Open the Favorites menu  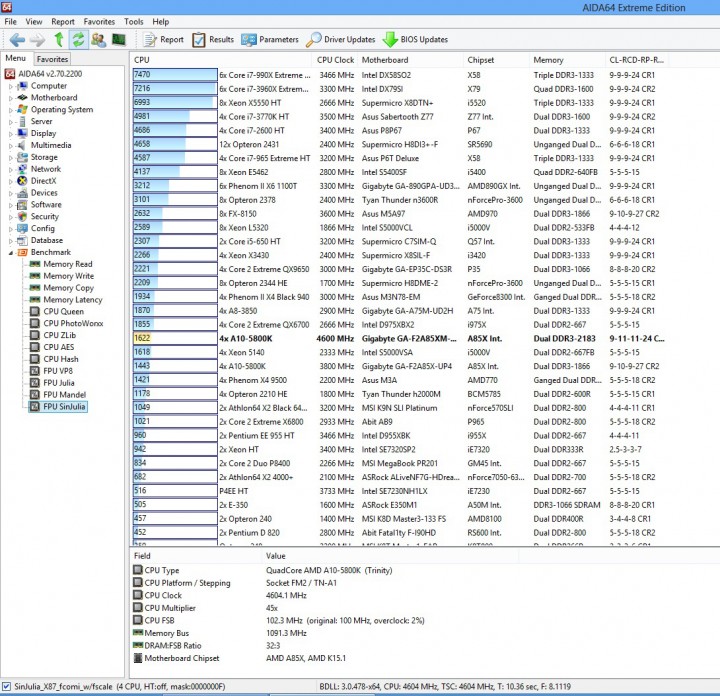99,22
